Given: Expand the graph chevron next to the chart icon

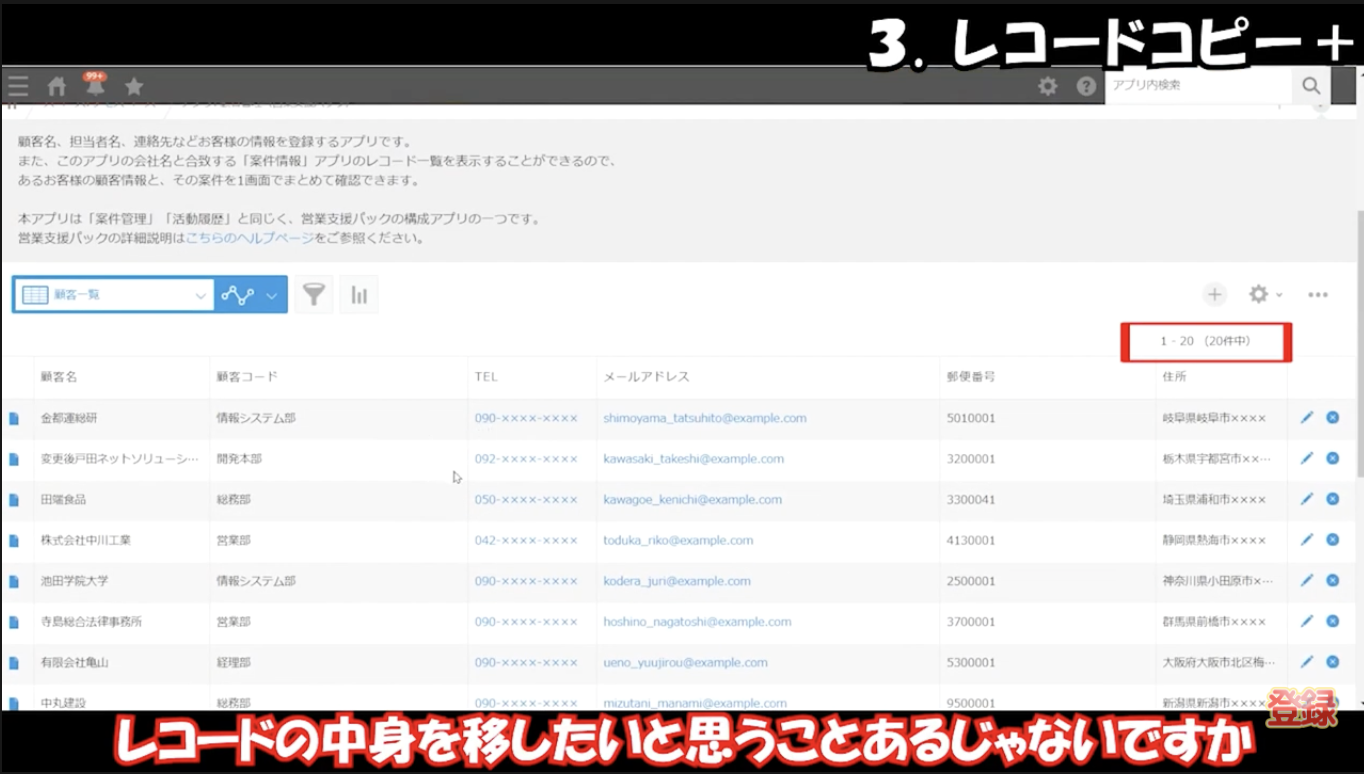Looking at the screenshot, I should pyautogui.click(x=269, y=293).
